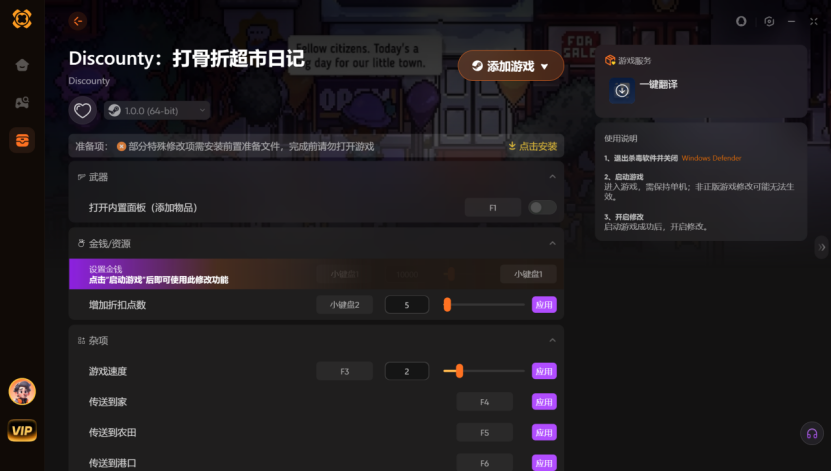Viewport: 831px width, 471px height.
Task: Open the Windows Defender link
Action: [711, 158]
